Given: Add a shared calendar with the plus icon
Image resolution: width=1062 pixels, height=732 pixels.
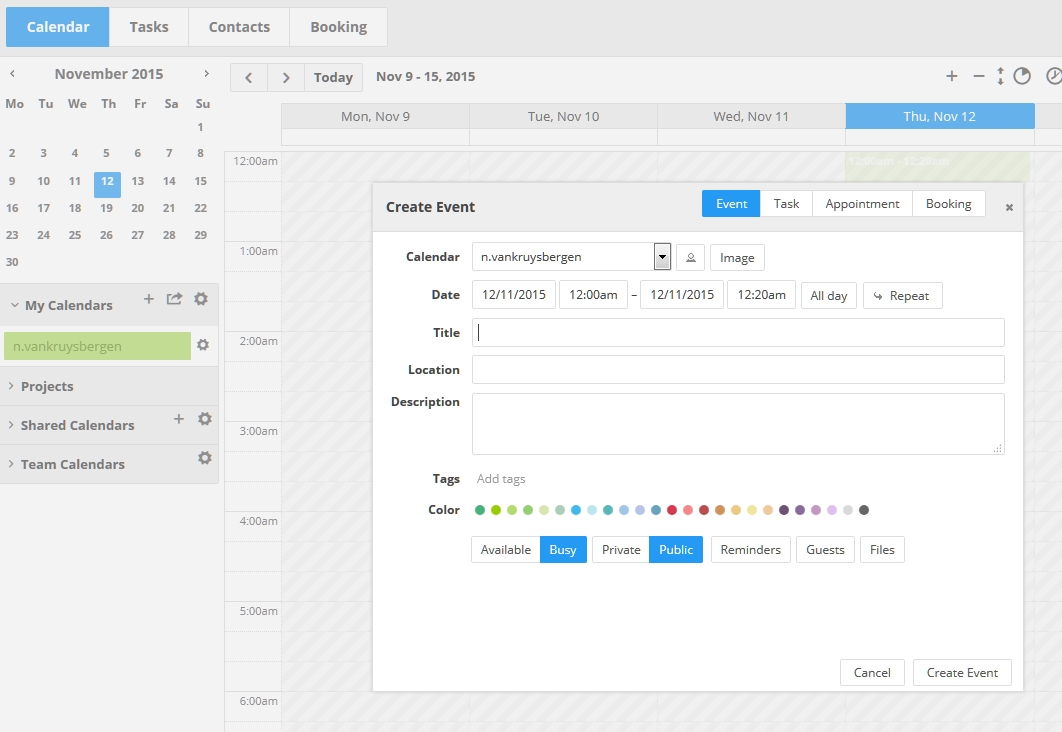Looking at the screenshot, I should [x=179, y=419].
